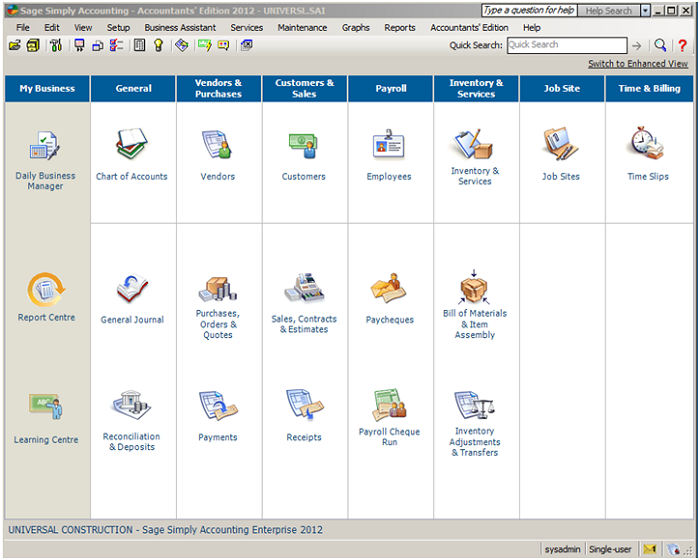Open the Customers icon

303,145
